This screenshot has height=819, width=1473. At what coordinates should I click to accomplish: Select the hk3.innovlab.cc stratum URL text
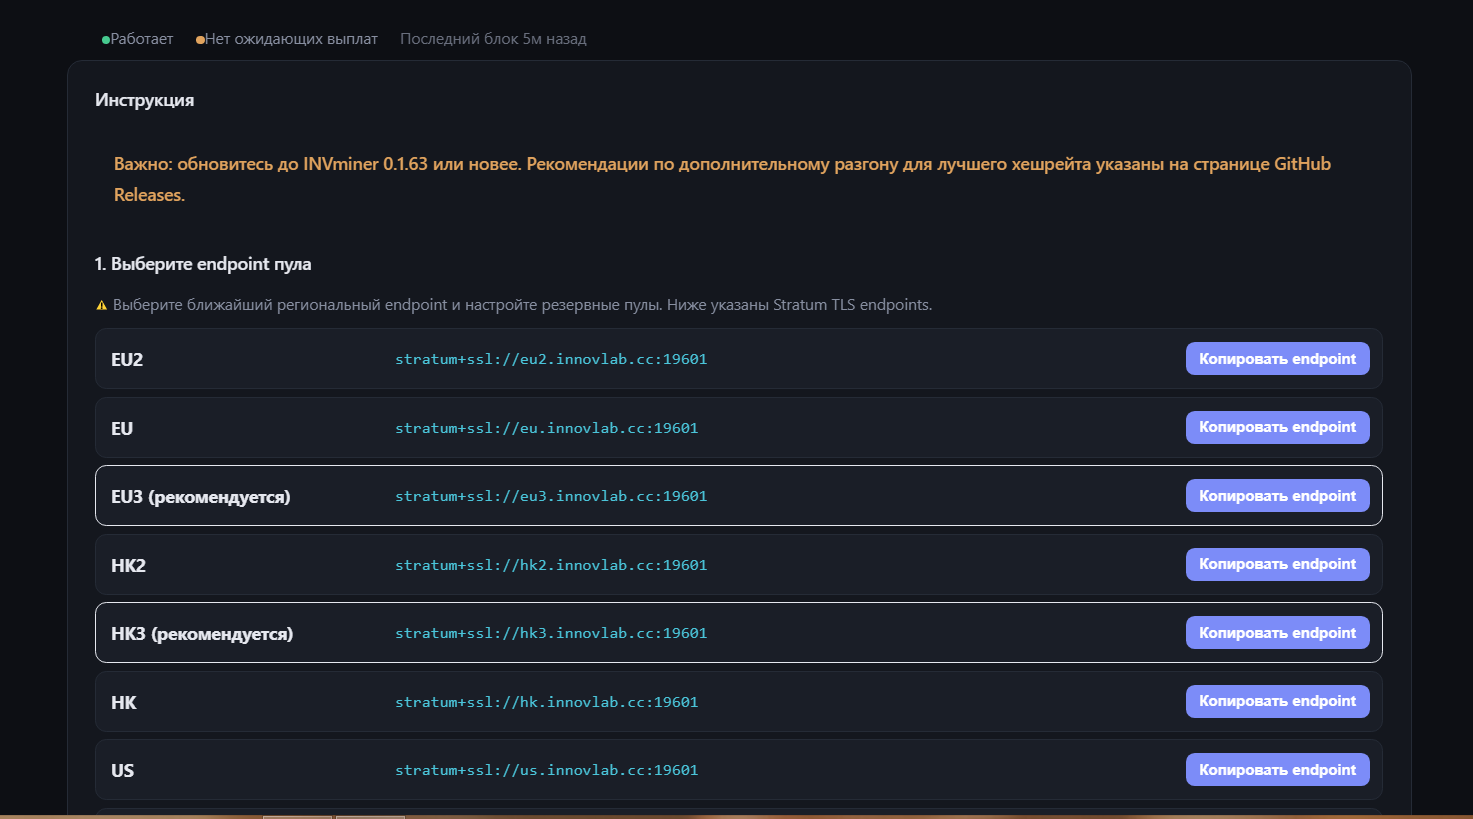click(x=551, y=633)
